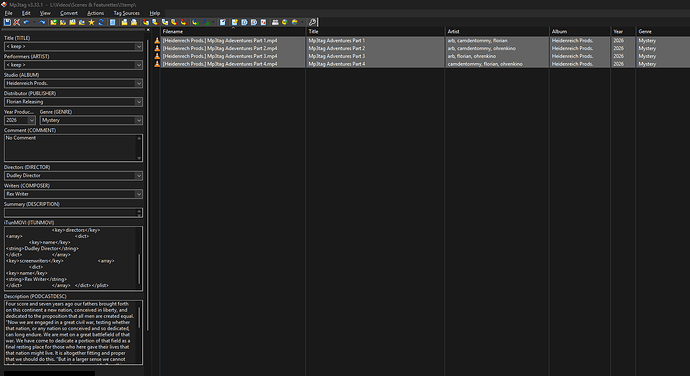Select file 'Mp3tag Adeventures Part 2.mp4'
This screenshot has height=376, width=690.
(232, 48)
